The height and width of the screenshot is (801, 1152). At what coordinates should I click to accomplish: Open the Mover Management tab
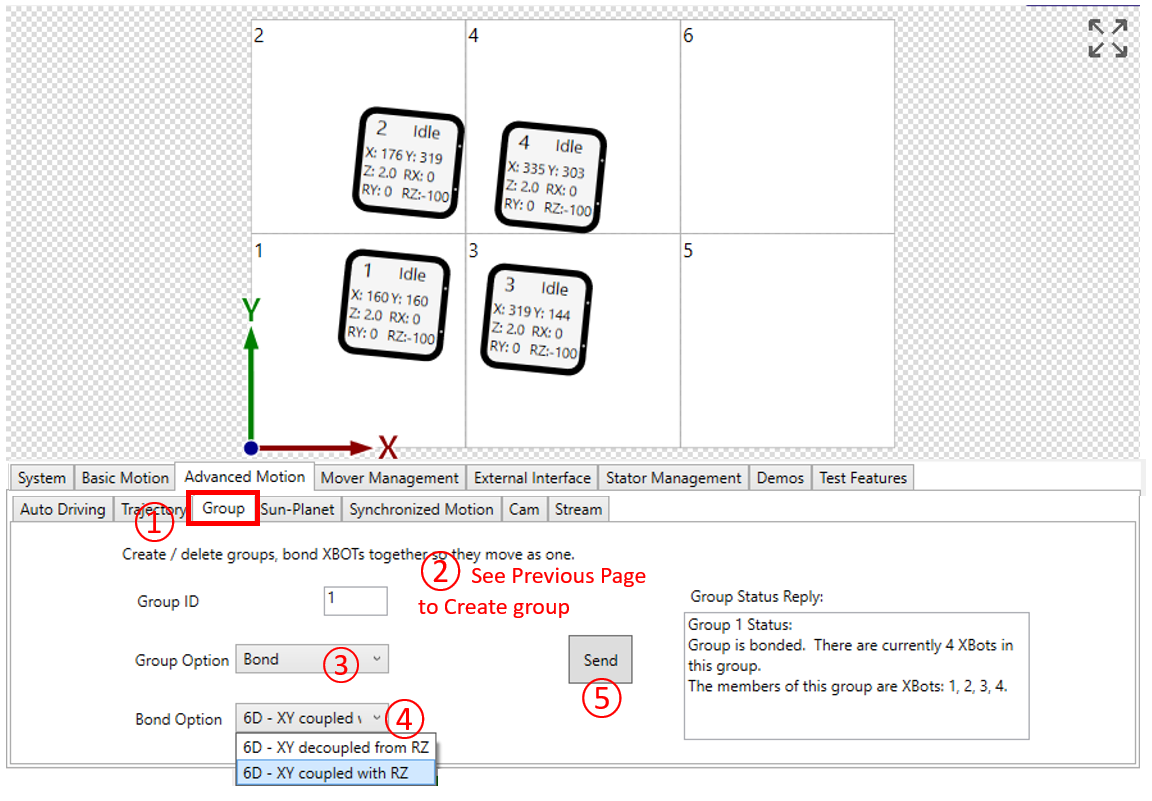pos(389,478)
